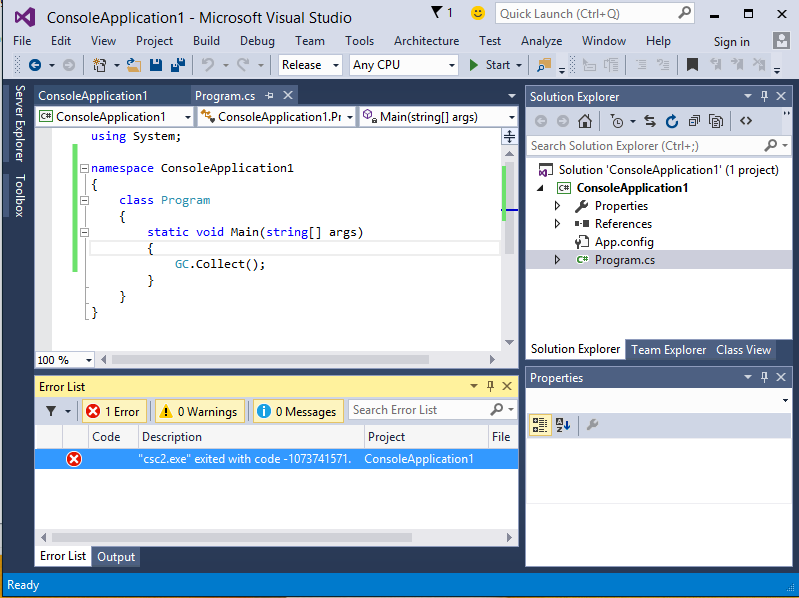Click the split editor handle above scrollbar
The width and height of the screenshot is (799, 598).
[x=509, y=137]
